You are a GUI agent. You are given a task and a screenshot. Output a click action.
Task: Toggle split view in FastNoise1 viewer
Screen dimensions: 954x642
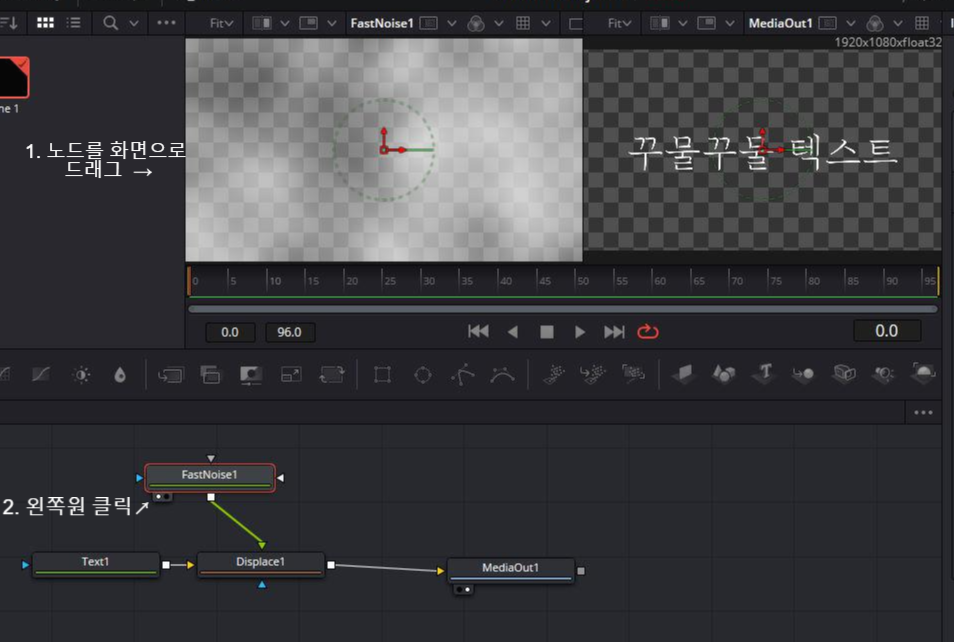pyautogui.click(x=262, y=23)
